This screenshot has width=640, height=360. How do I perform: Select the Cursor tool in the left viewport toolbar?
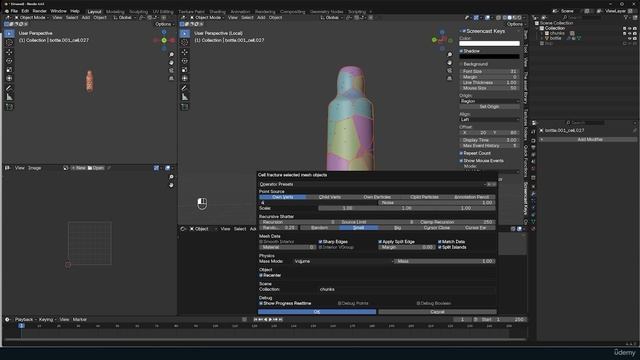click(9, 42)
